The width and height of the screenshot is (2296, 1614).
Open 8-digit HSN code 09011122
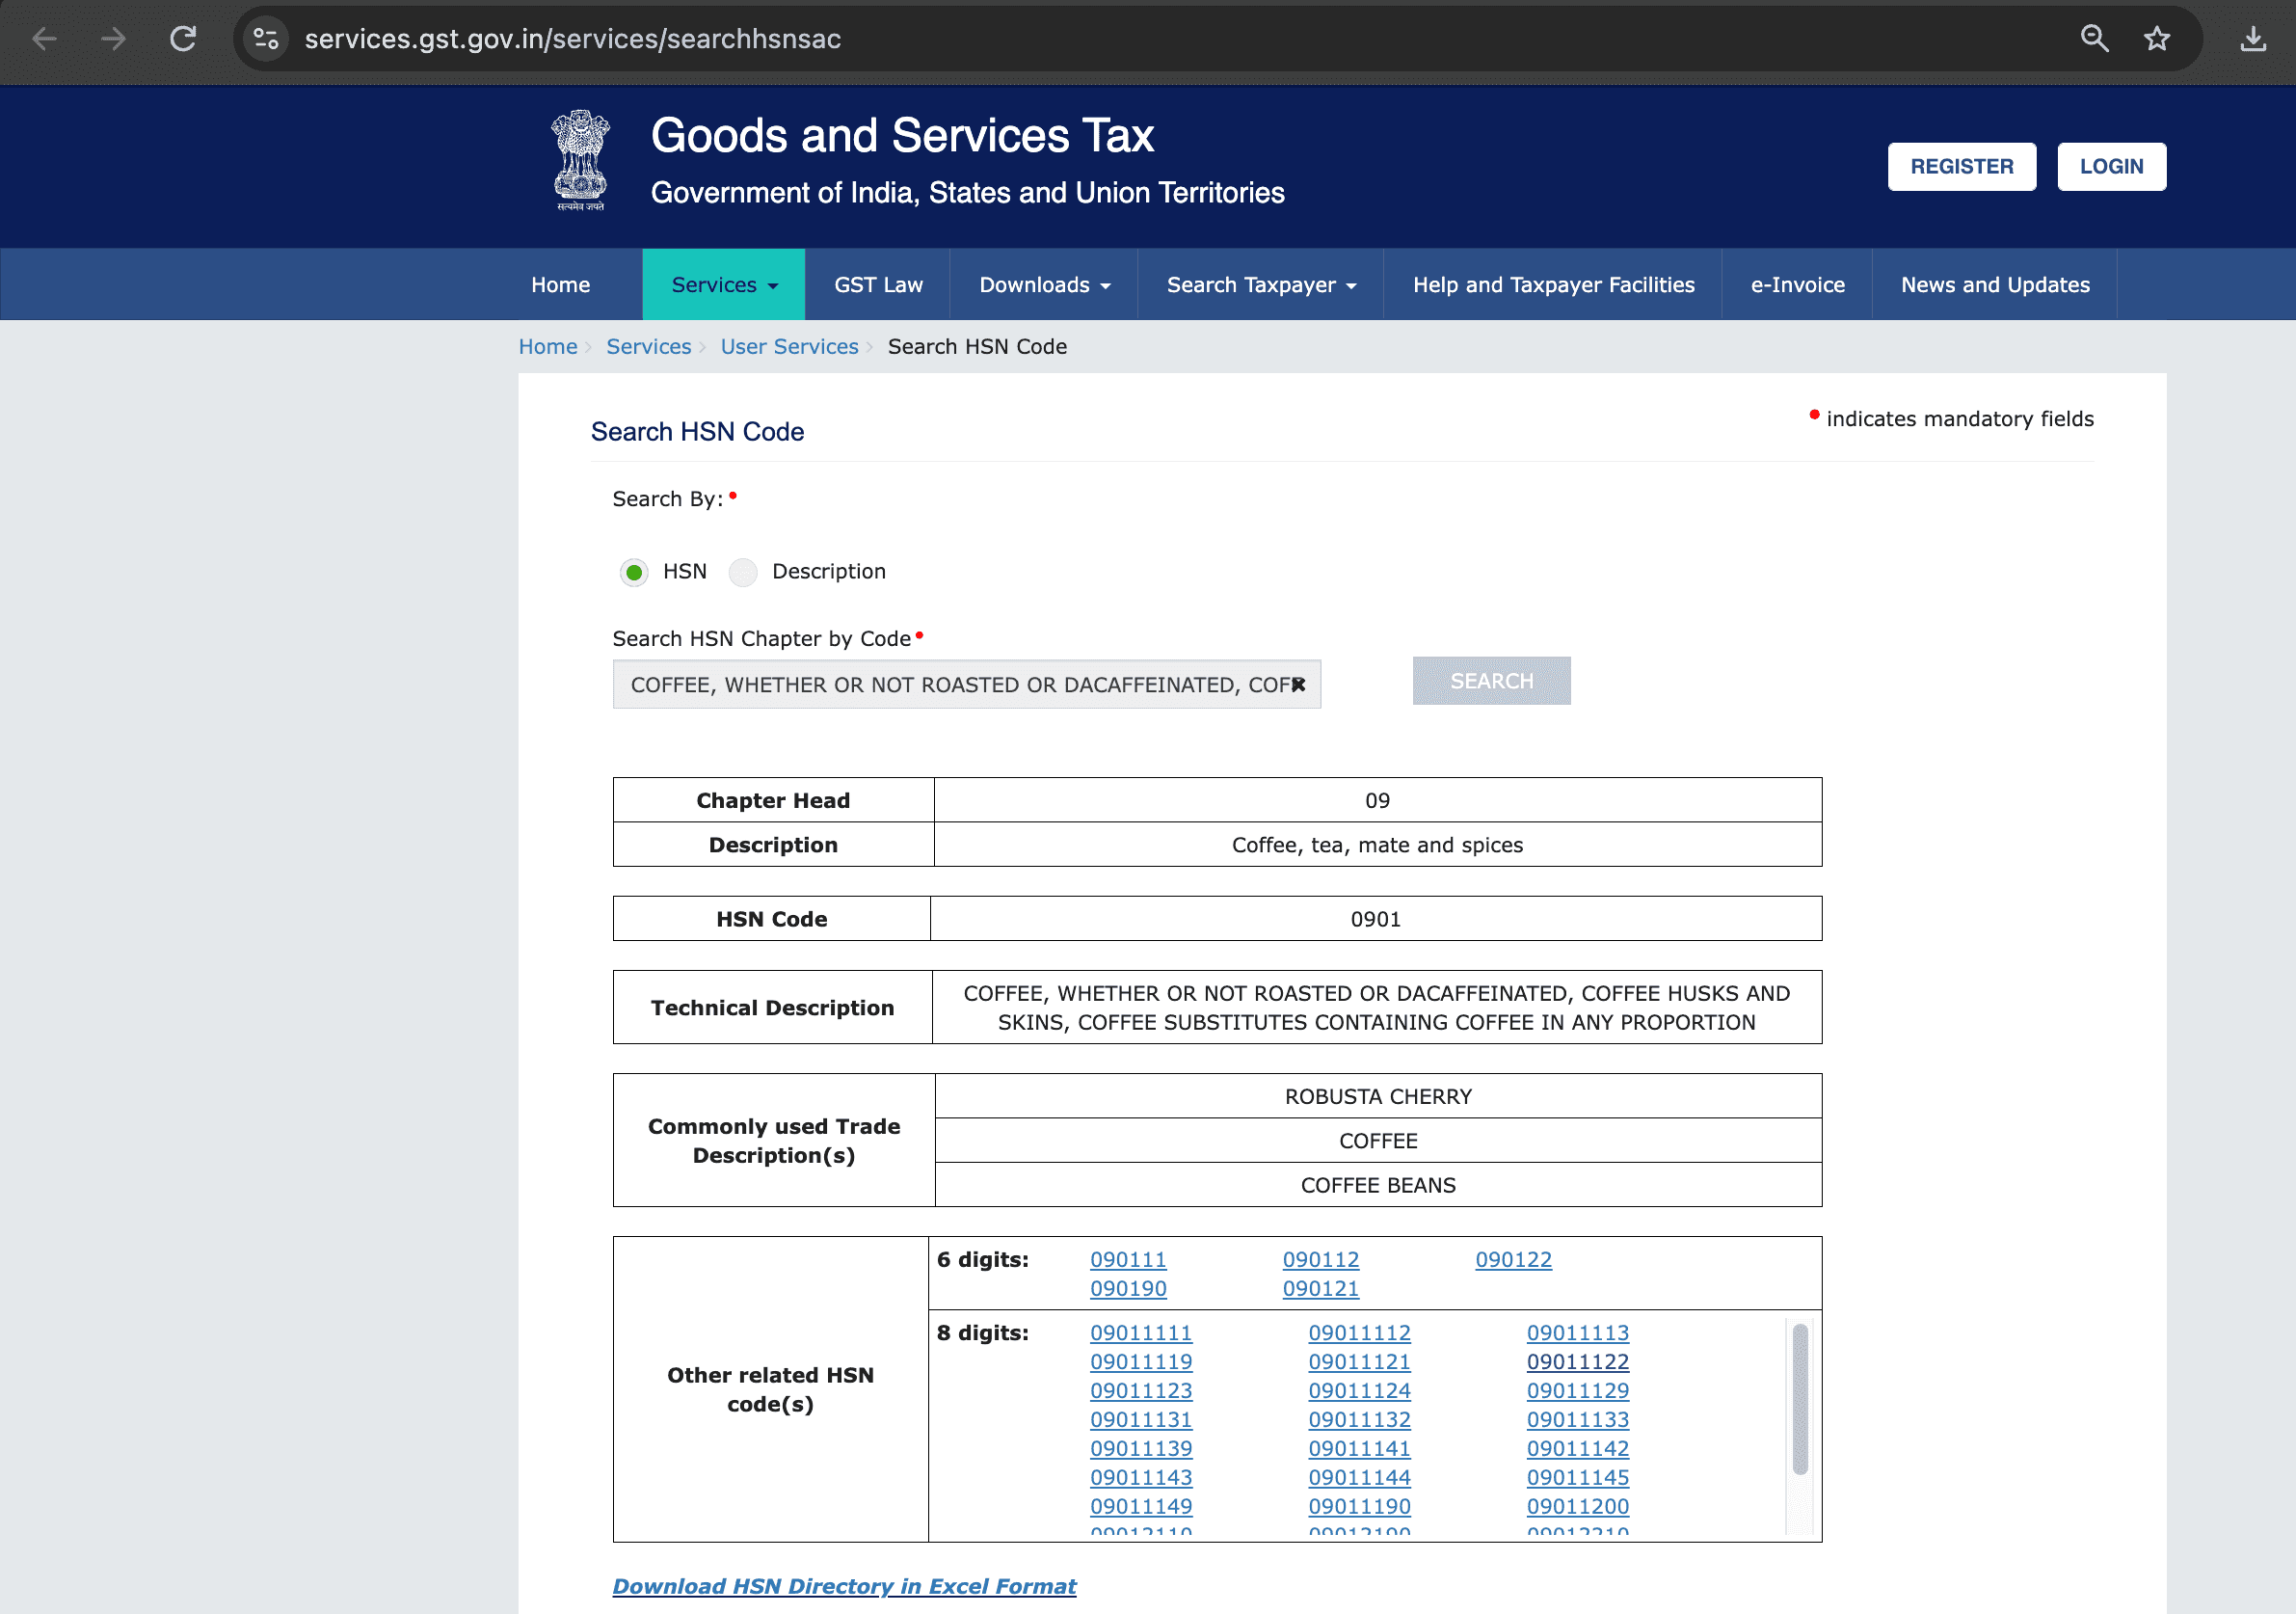pyautogui.click(x=1578, y=1362)
